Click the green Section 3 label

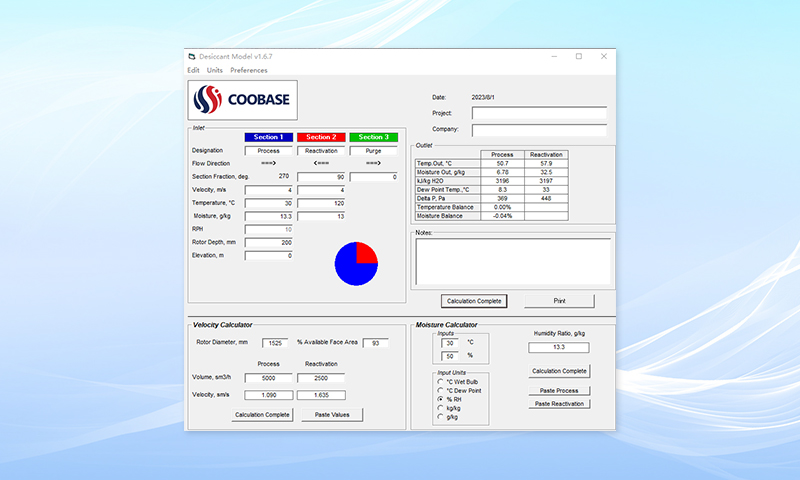pyautogui.click(x=373, y=137)
